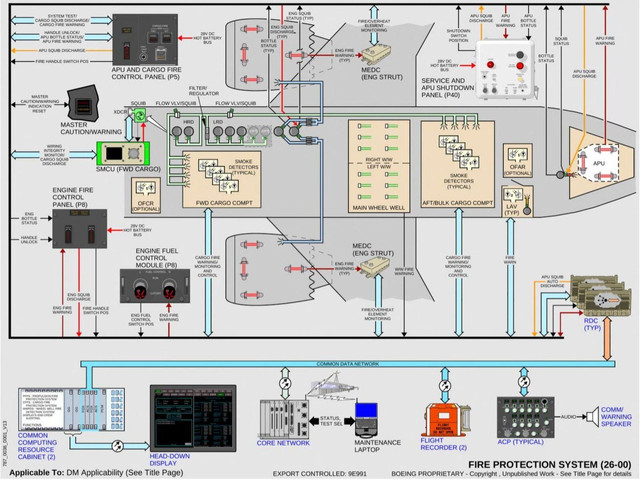
Task: Click the Fire Handle Switch Pos label near P5
Action: pyautogui.click(x=62, y=62)
